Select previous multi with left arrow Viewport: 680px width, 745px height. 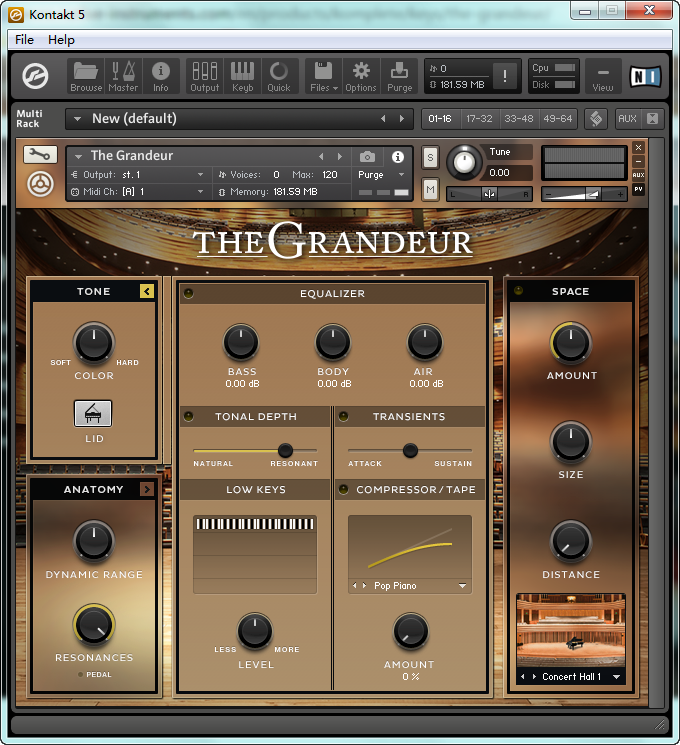(383, 119)
